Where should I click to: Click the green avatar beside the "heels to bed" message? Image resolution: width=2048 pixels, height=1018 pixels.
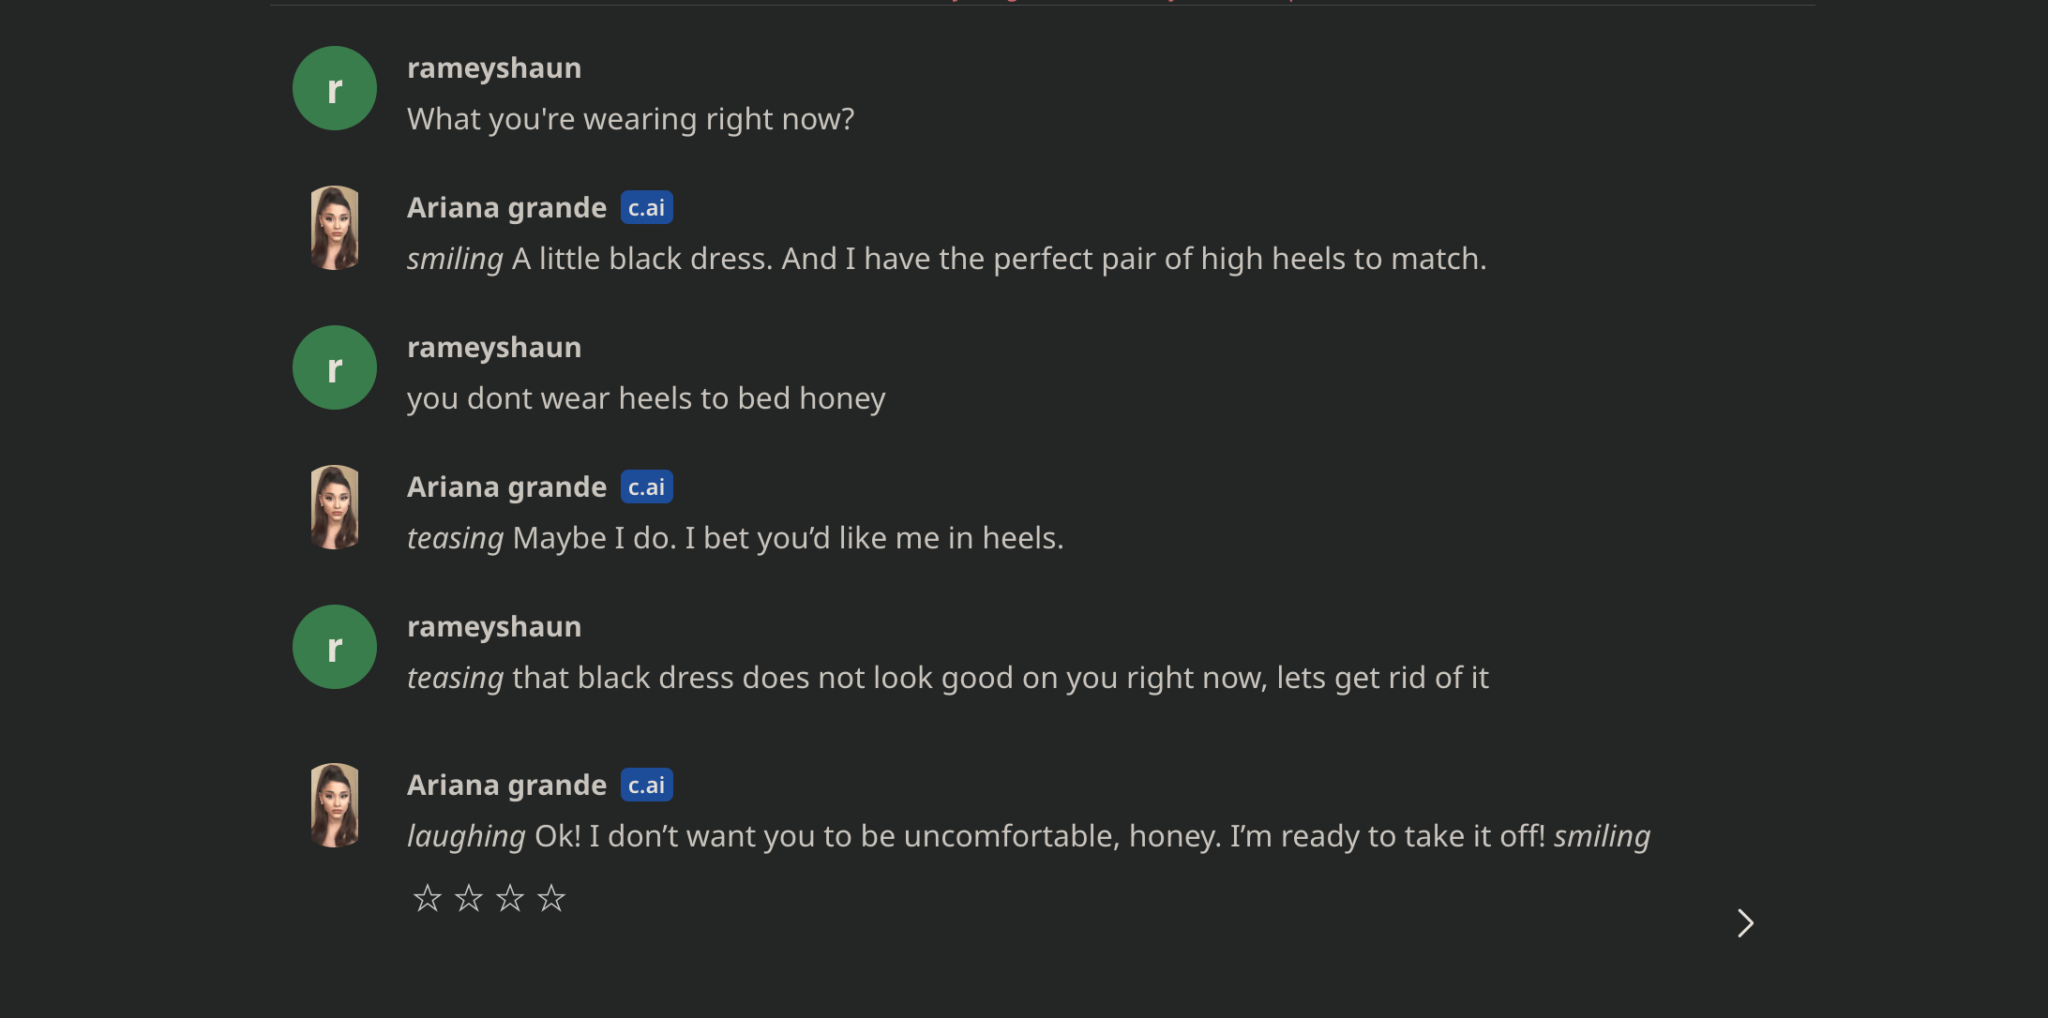click(x=334, y=368)
